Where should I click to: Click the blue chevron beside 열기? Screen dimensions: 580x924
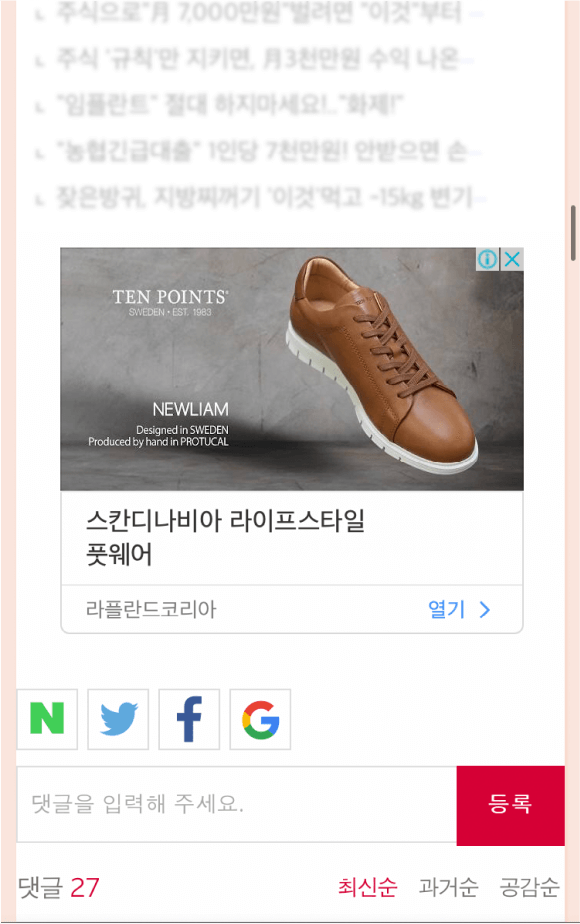click(x=485, y=609)
